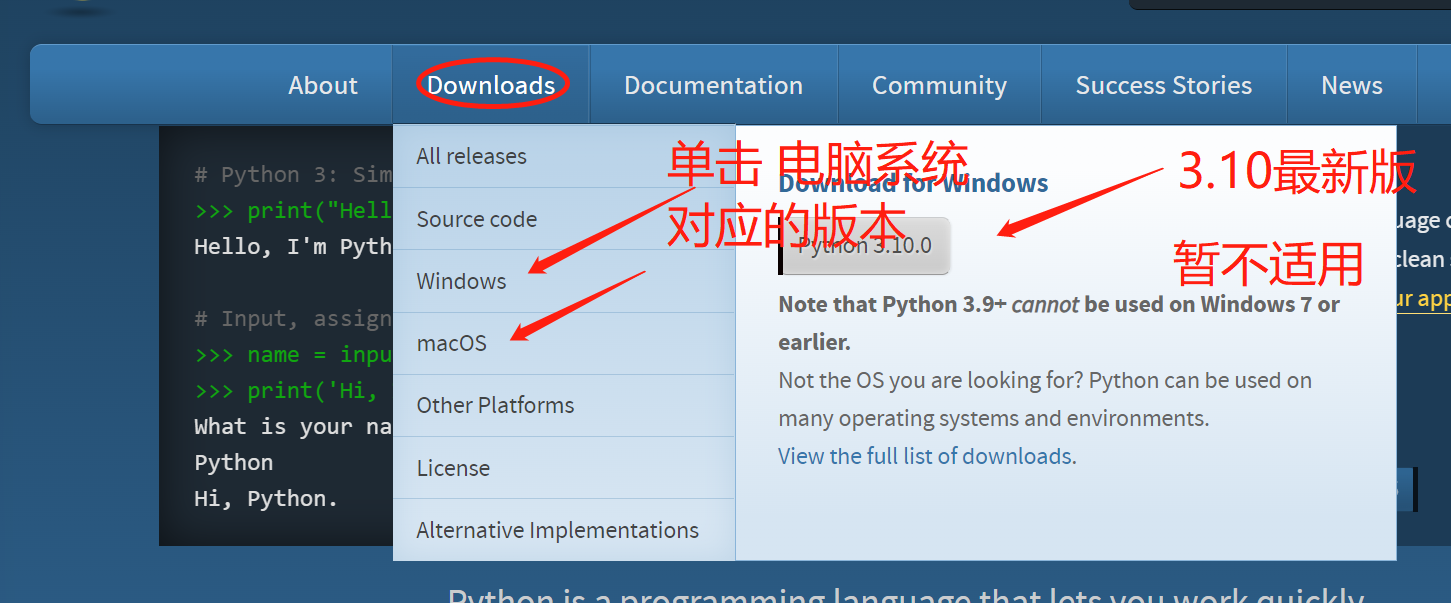The width and height of the screenshot is (1451, 603).
Task: Click the "What is your na" output line
Action: click(x=293, y=426)
